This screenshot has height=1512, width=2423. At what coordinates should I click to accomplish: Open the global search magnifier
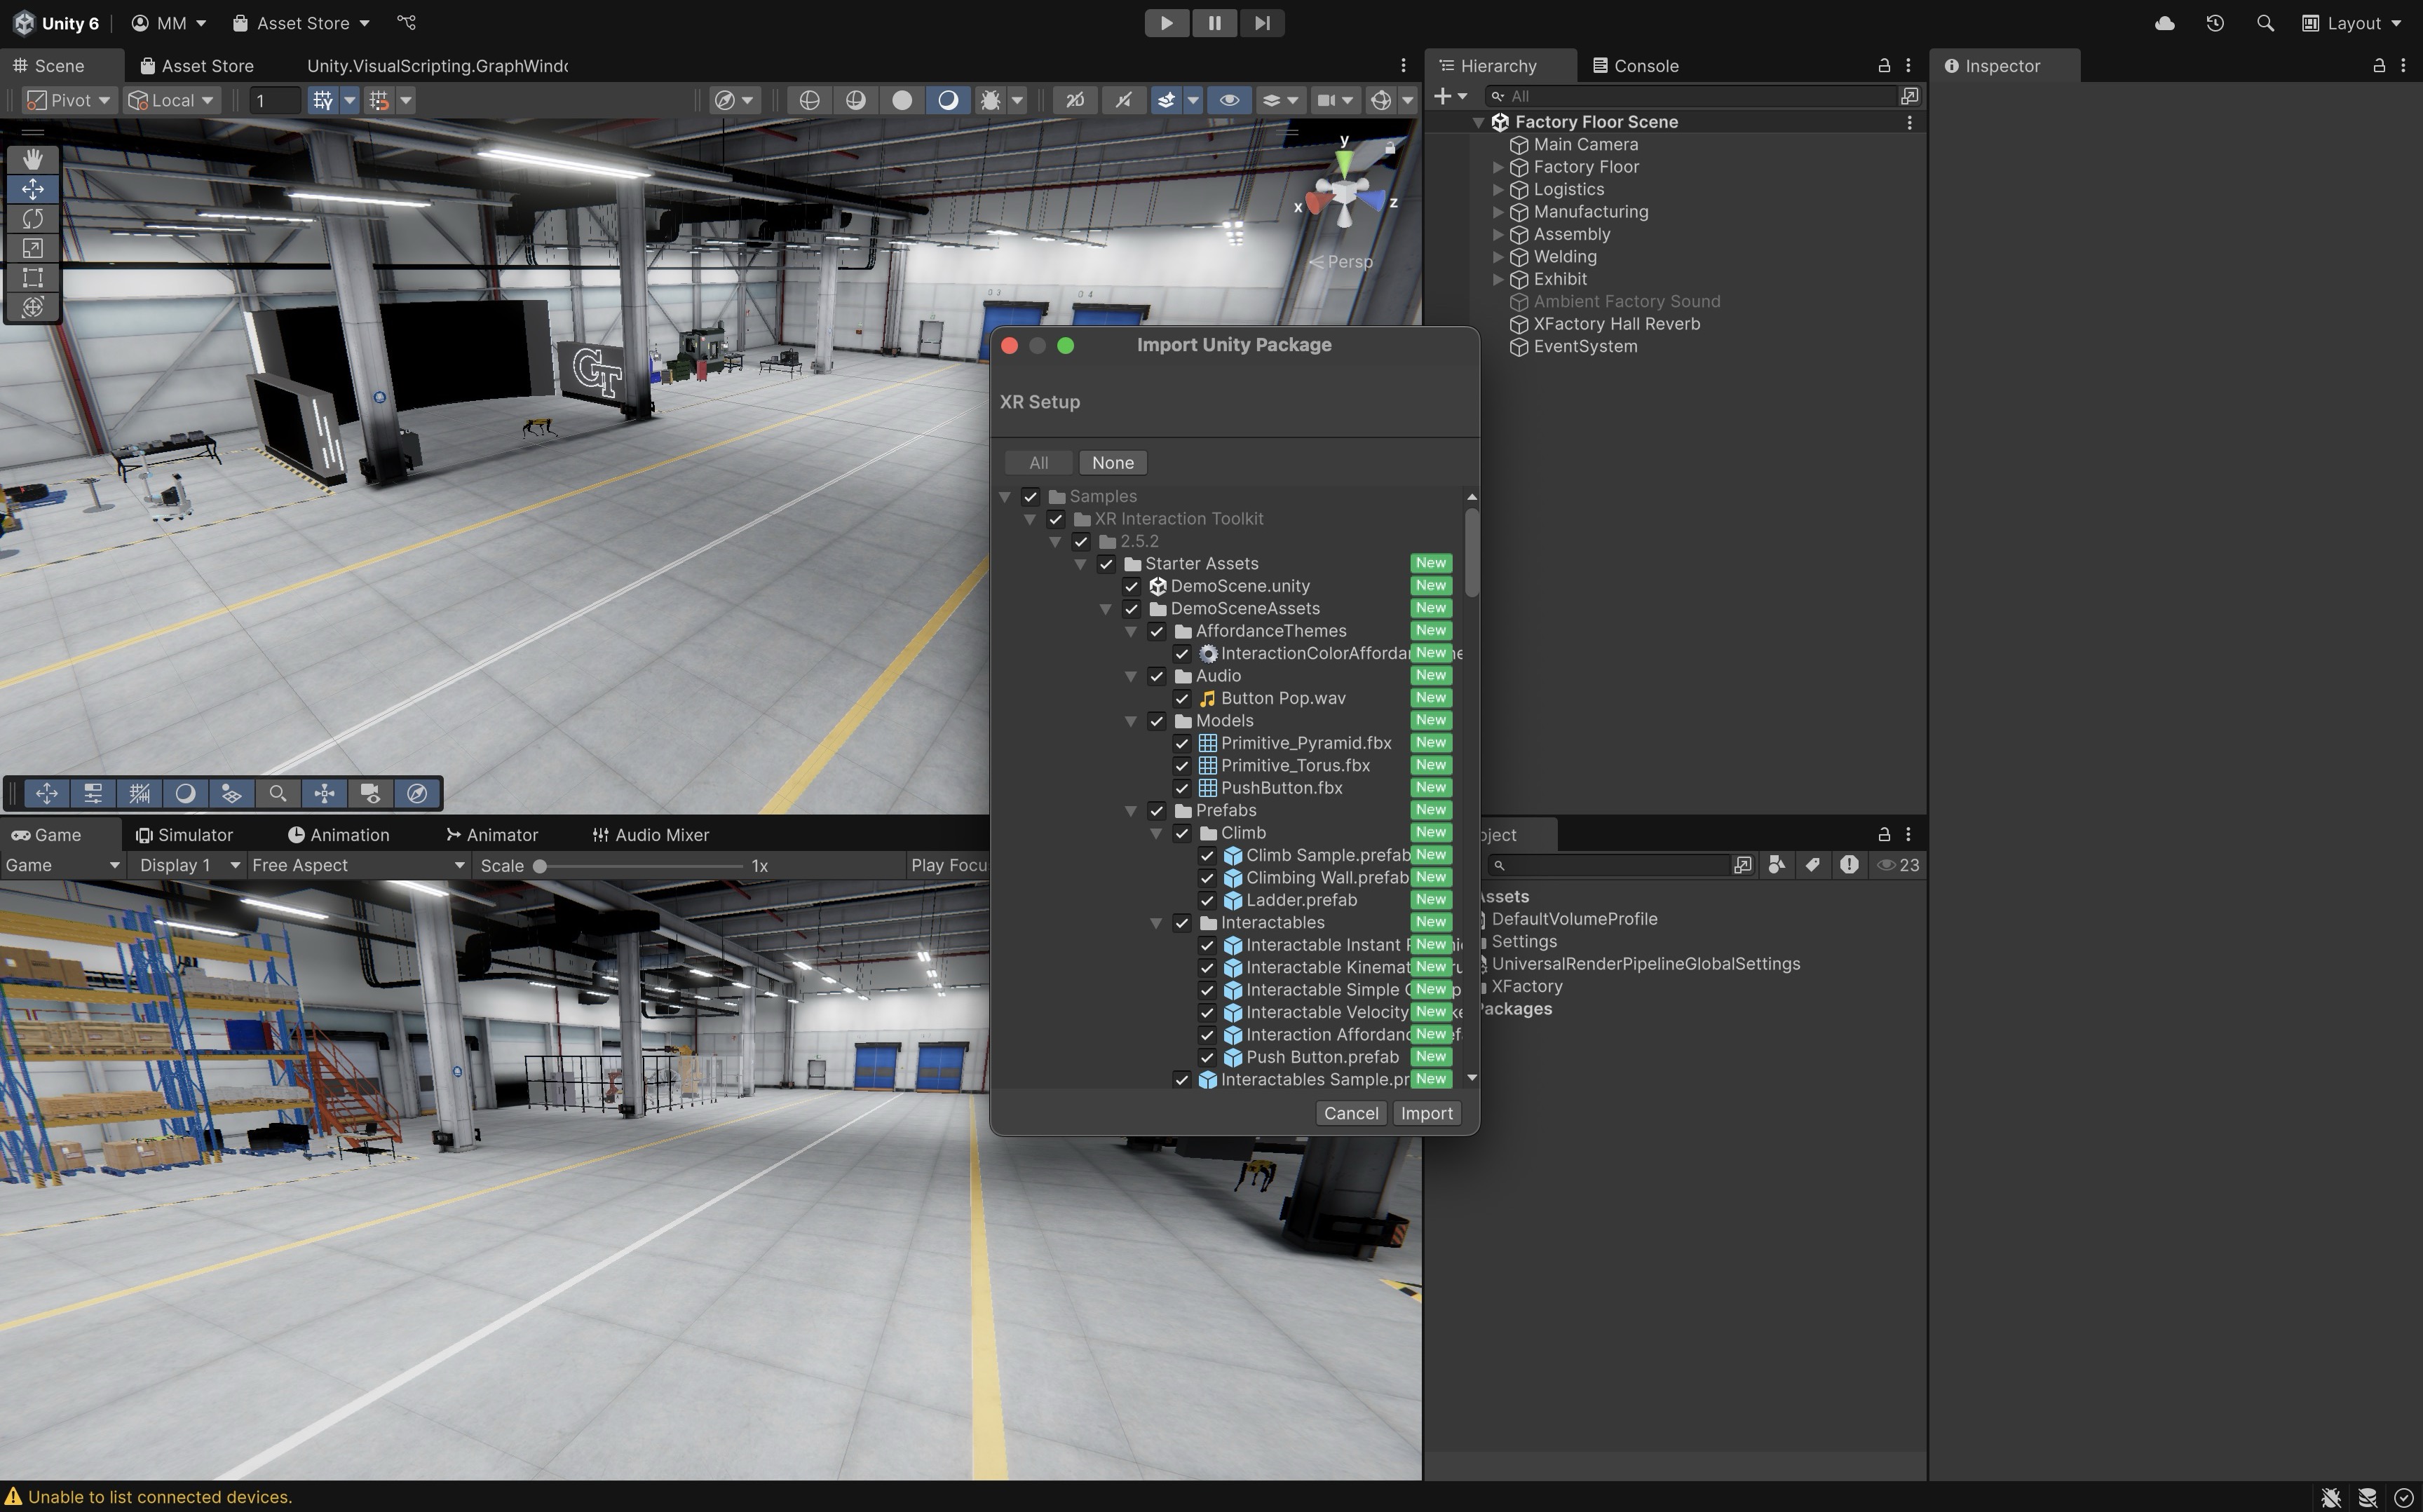click(2265, 23)
